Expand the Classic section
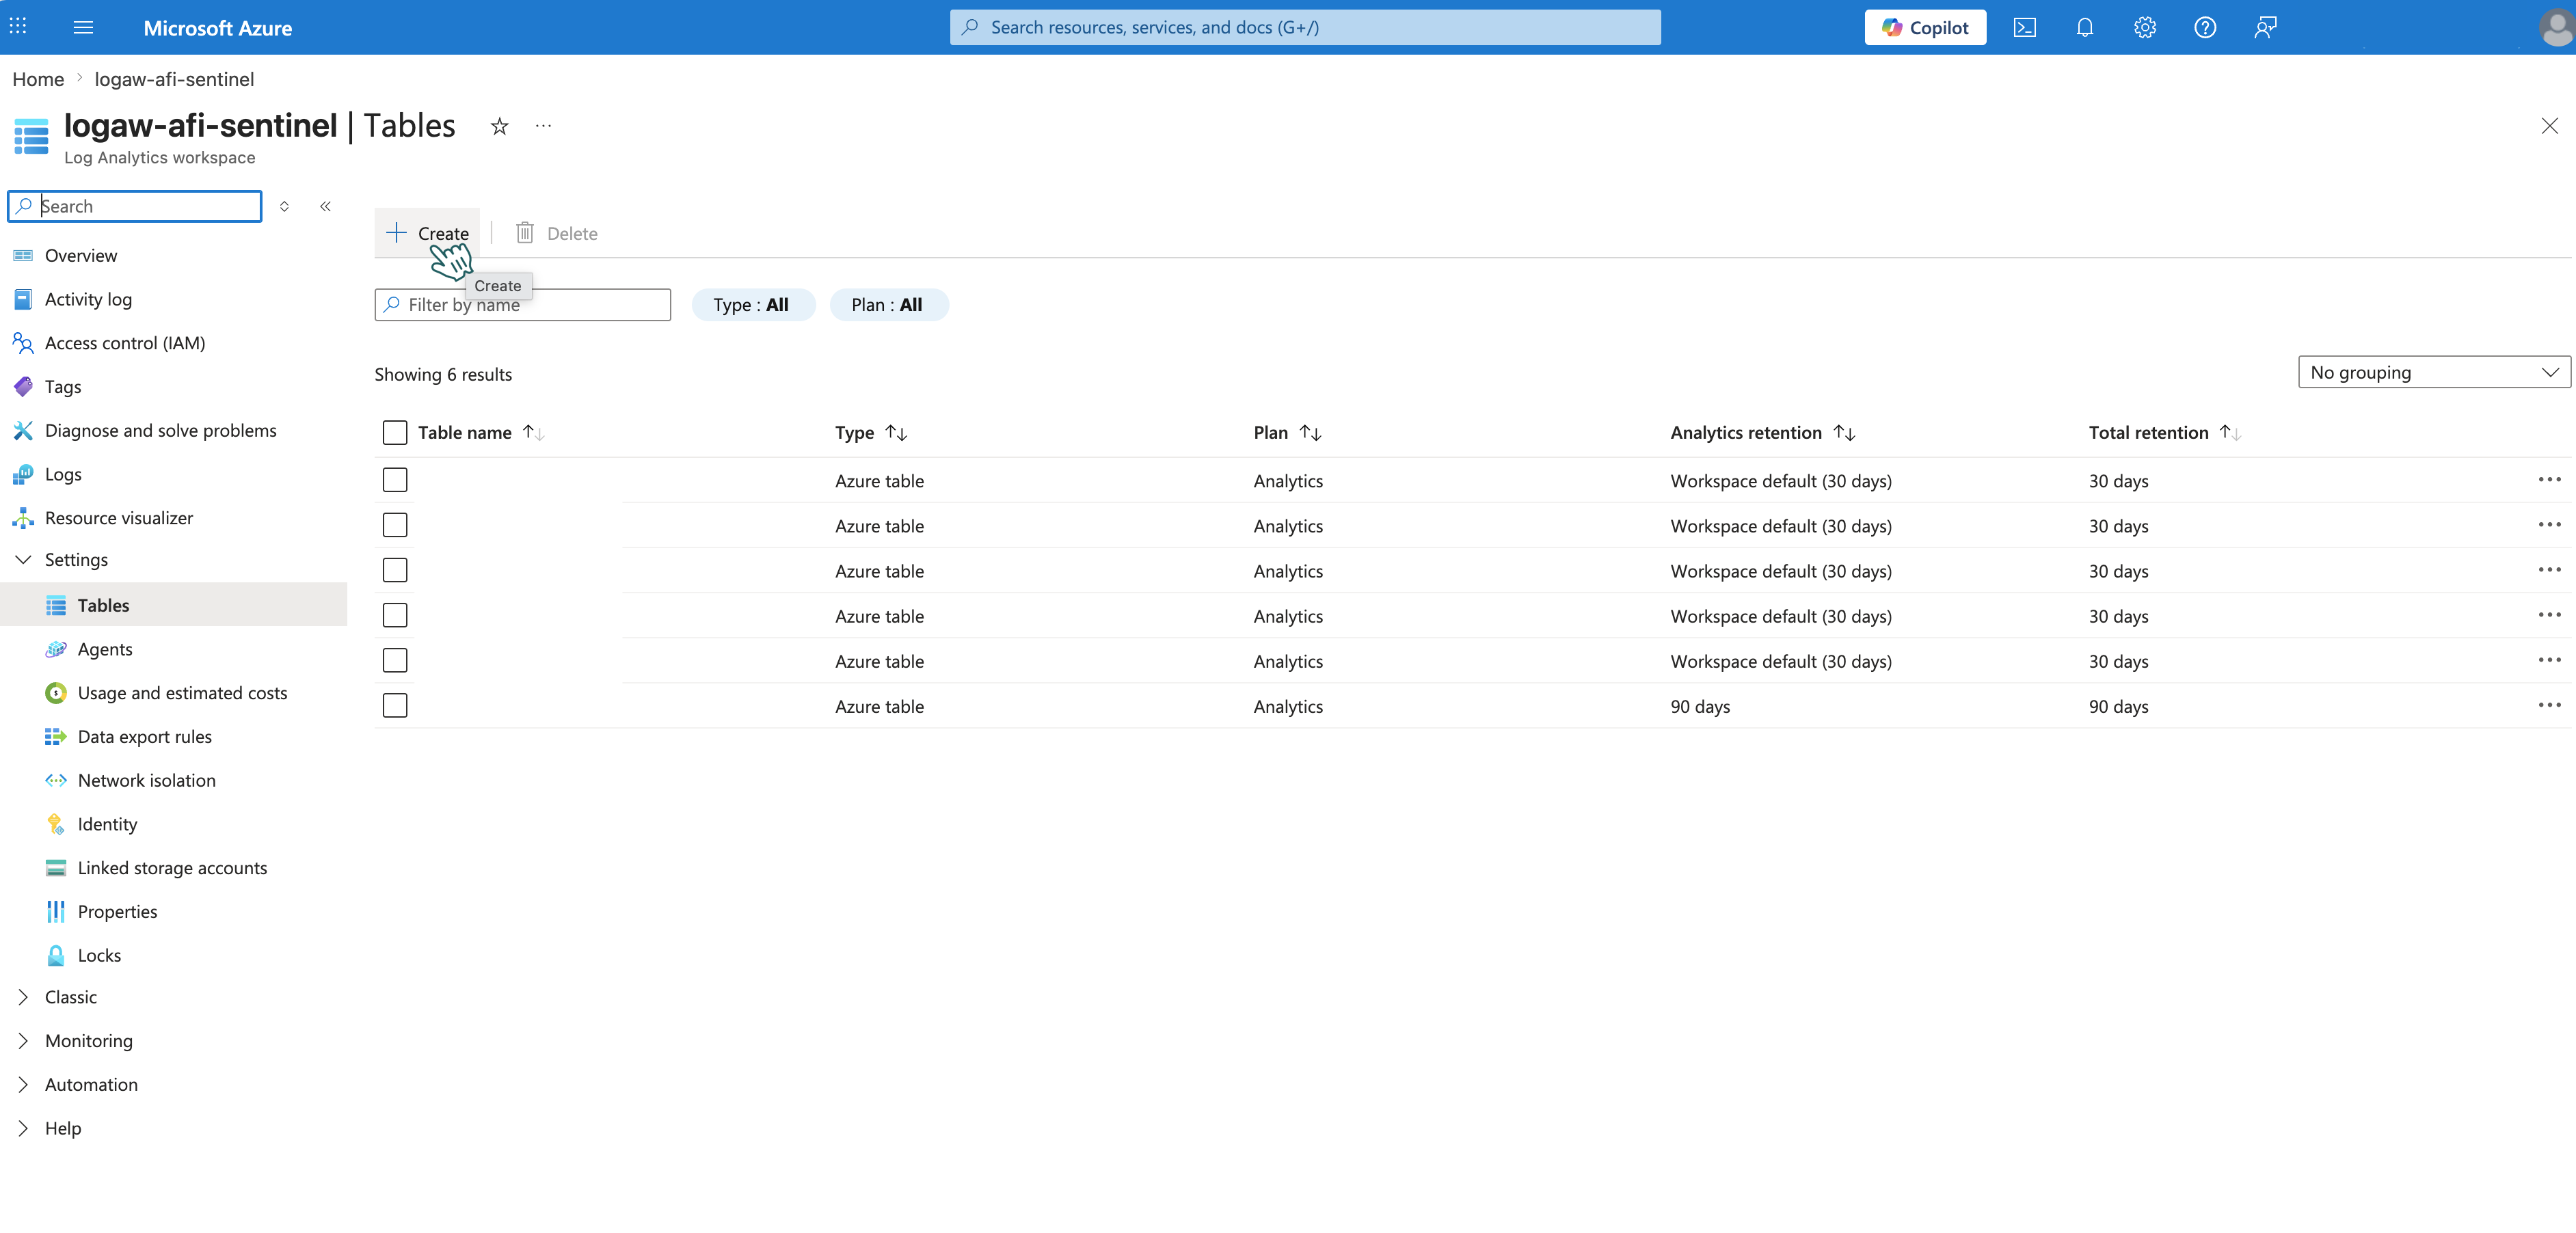Image resolution: width=2576 pixels, height=1233 pixels. 23,997
